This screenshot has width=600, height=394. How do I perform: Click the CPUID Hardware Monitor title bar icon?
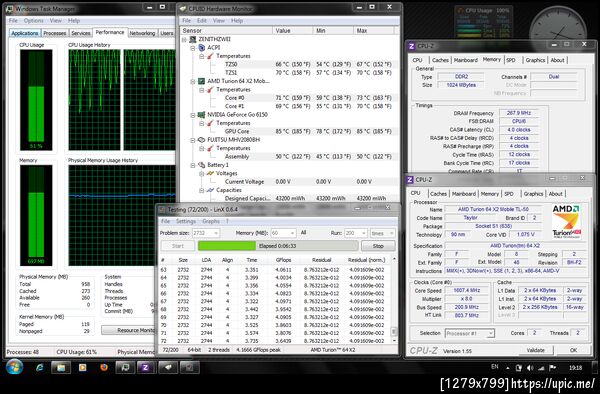coord(183,8)
